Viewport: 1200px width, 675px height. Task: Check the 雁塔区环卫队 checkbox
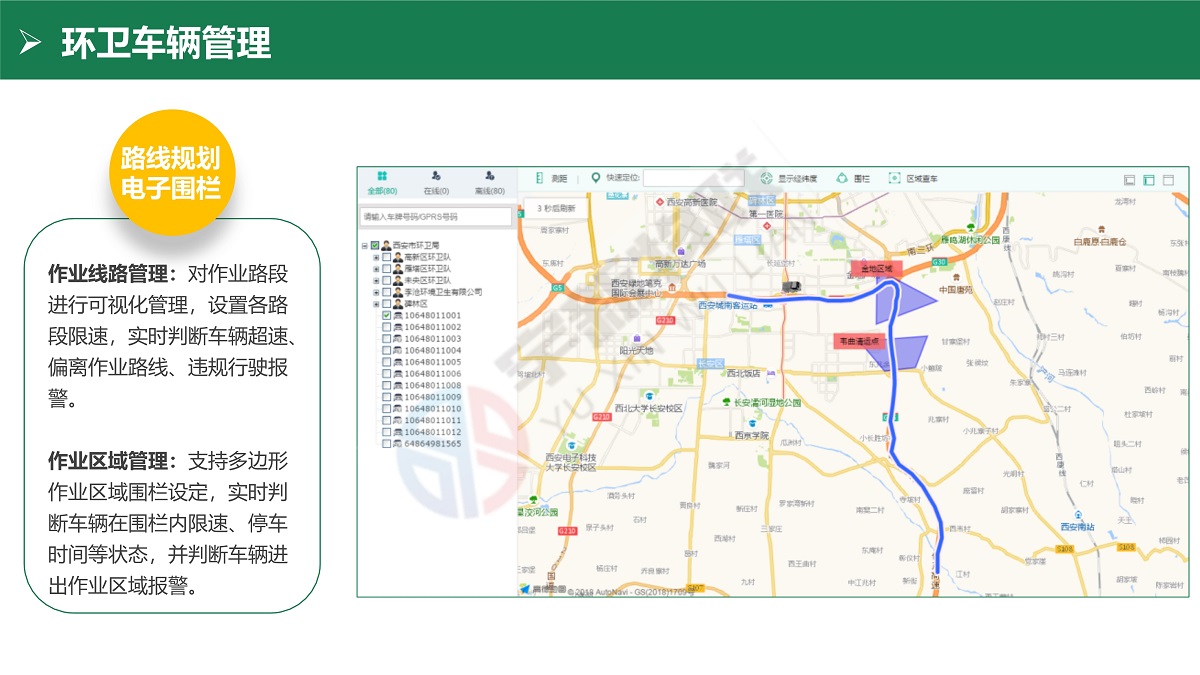pyautogui.click(x=386, y=269)
